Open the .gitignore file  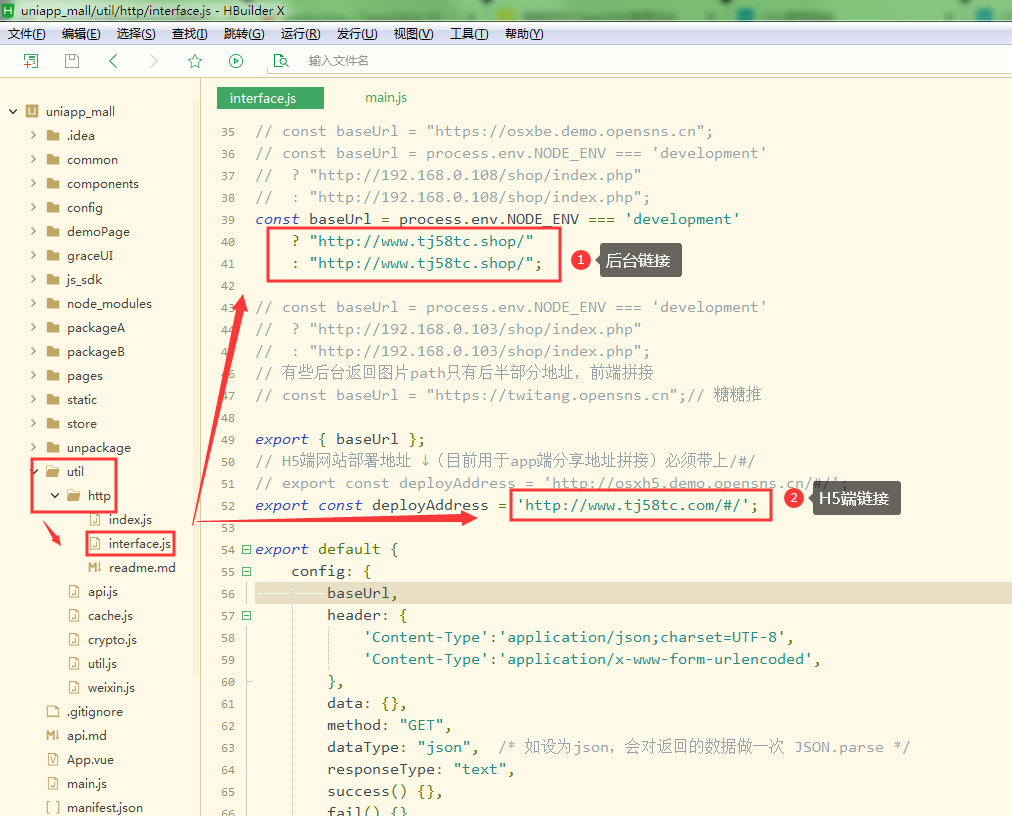coord(94,711)
